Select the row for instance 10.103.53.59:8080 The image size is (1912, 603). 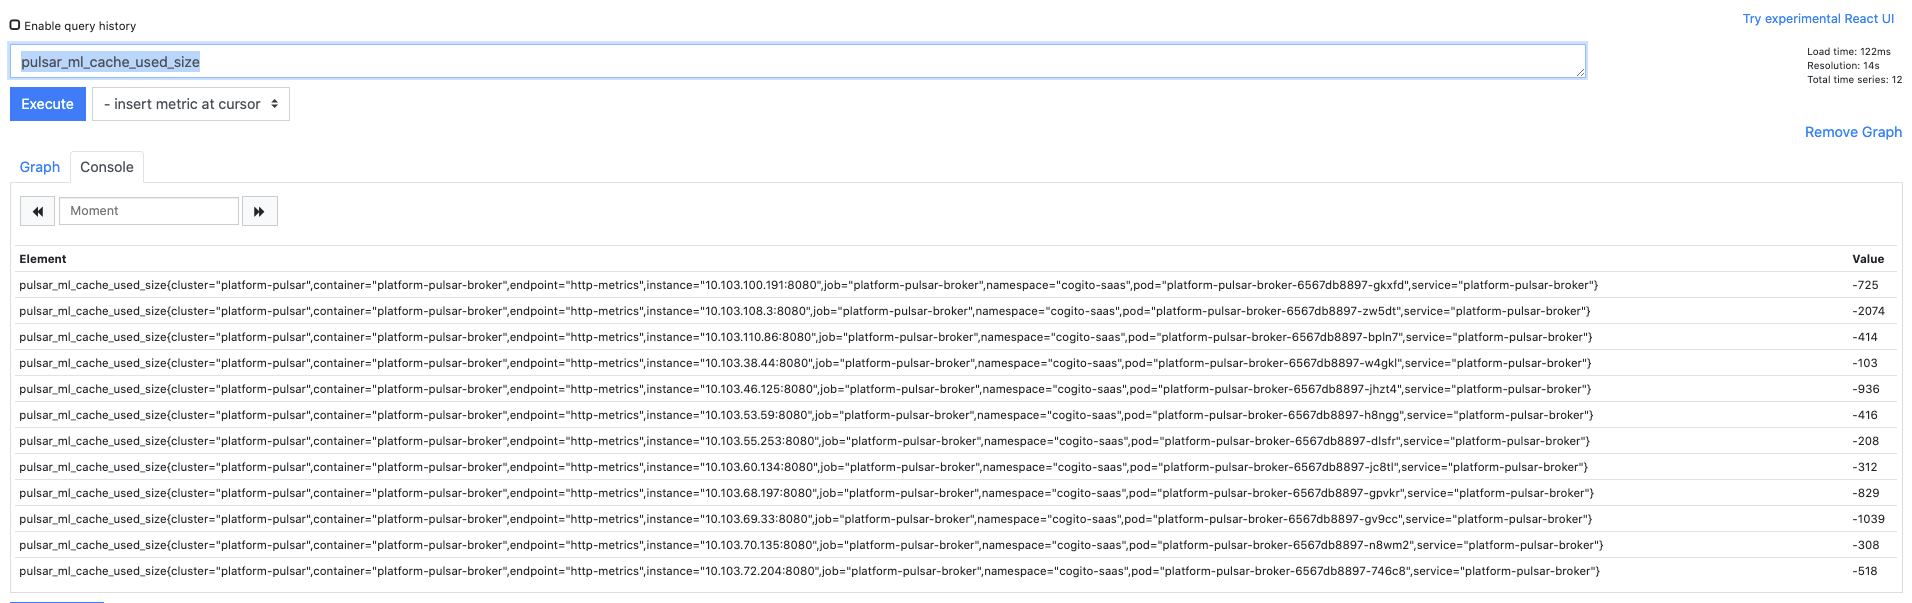click(x=956, y=415)
